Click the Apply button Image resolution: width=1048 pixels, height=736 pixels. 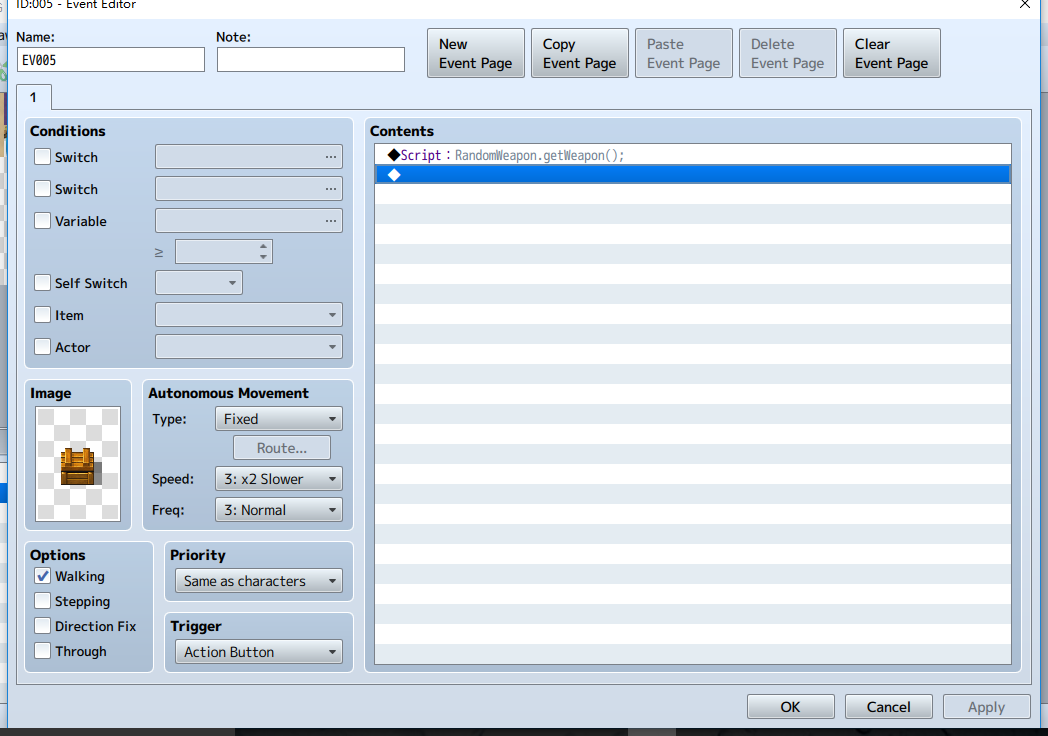[x=987, y=707]
